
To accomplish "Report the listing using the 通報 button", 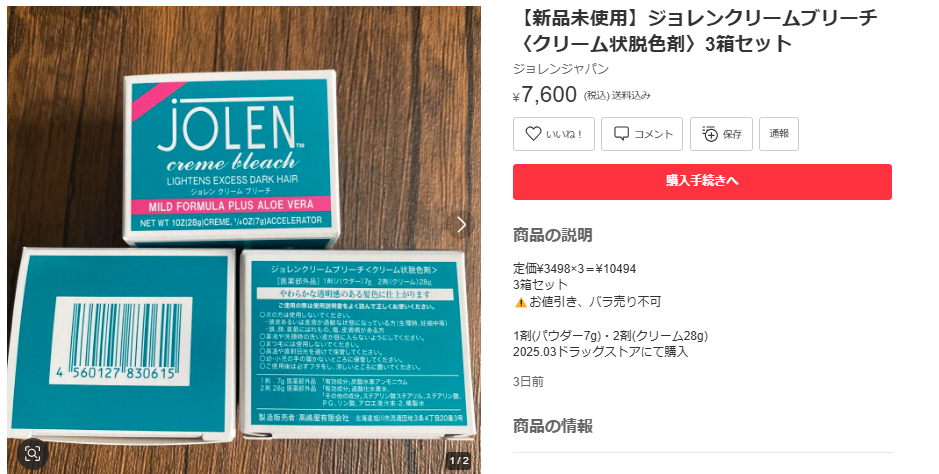I will click(x=779, y=134).
